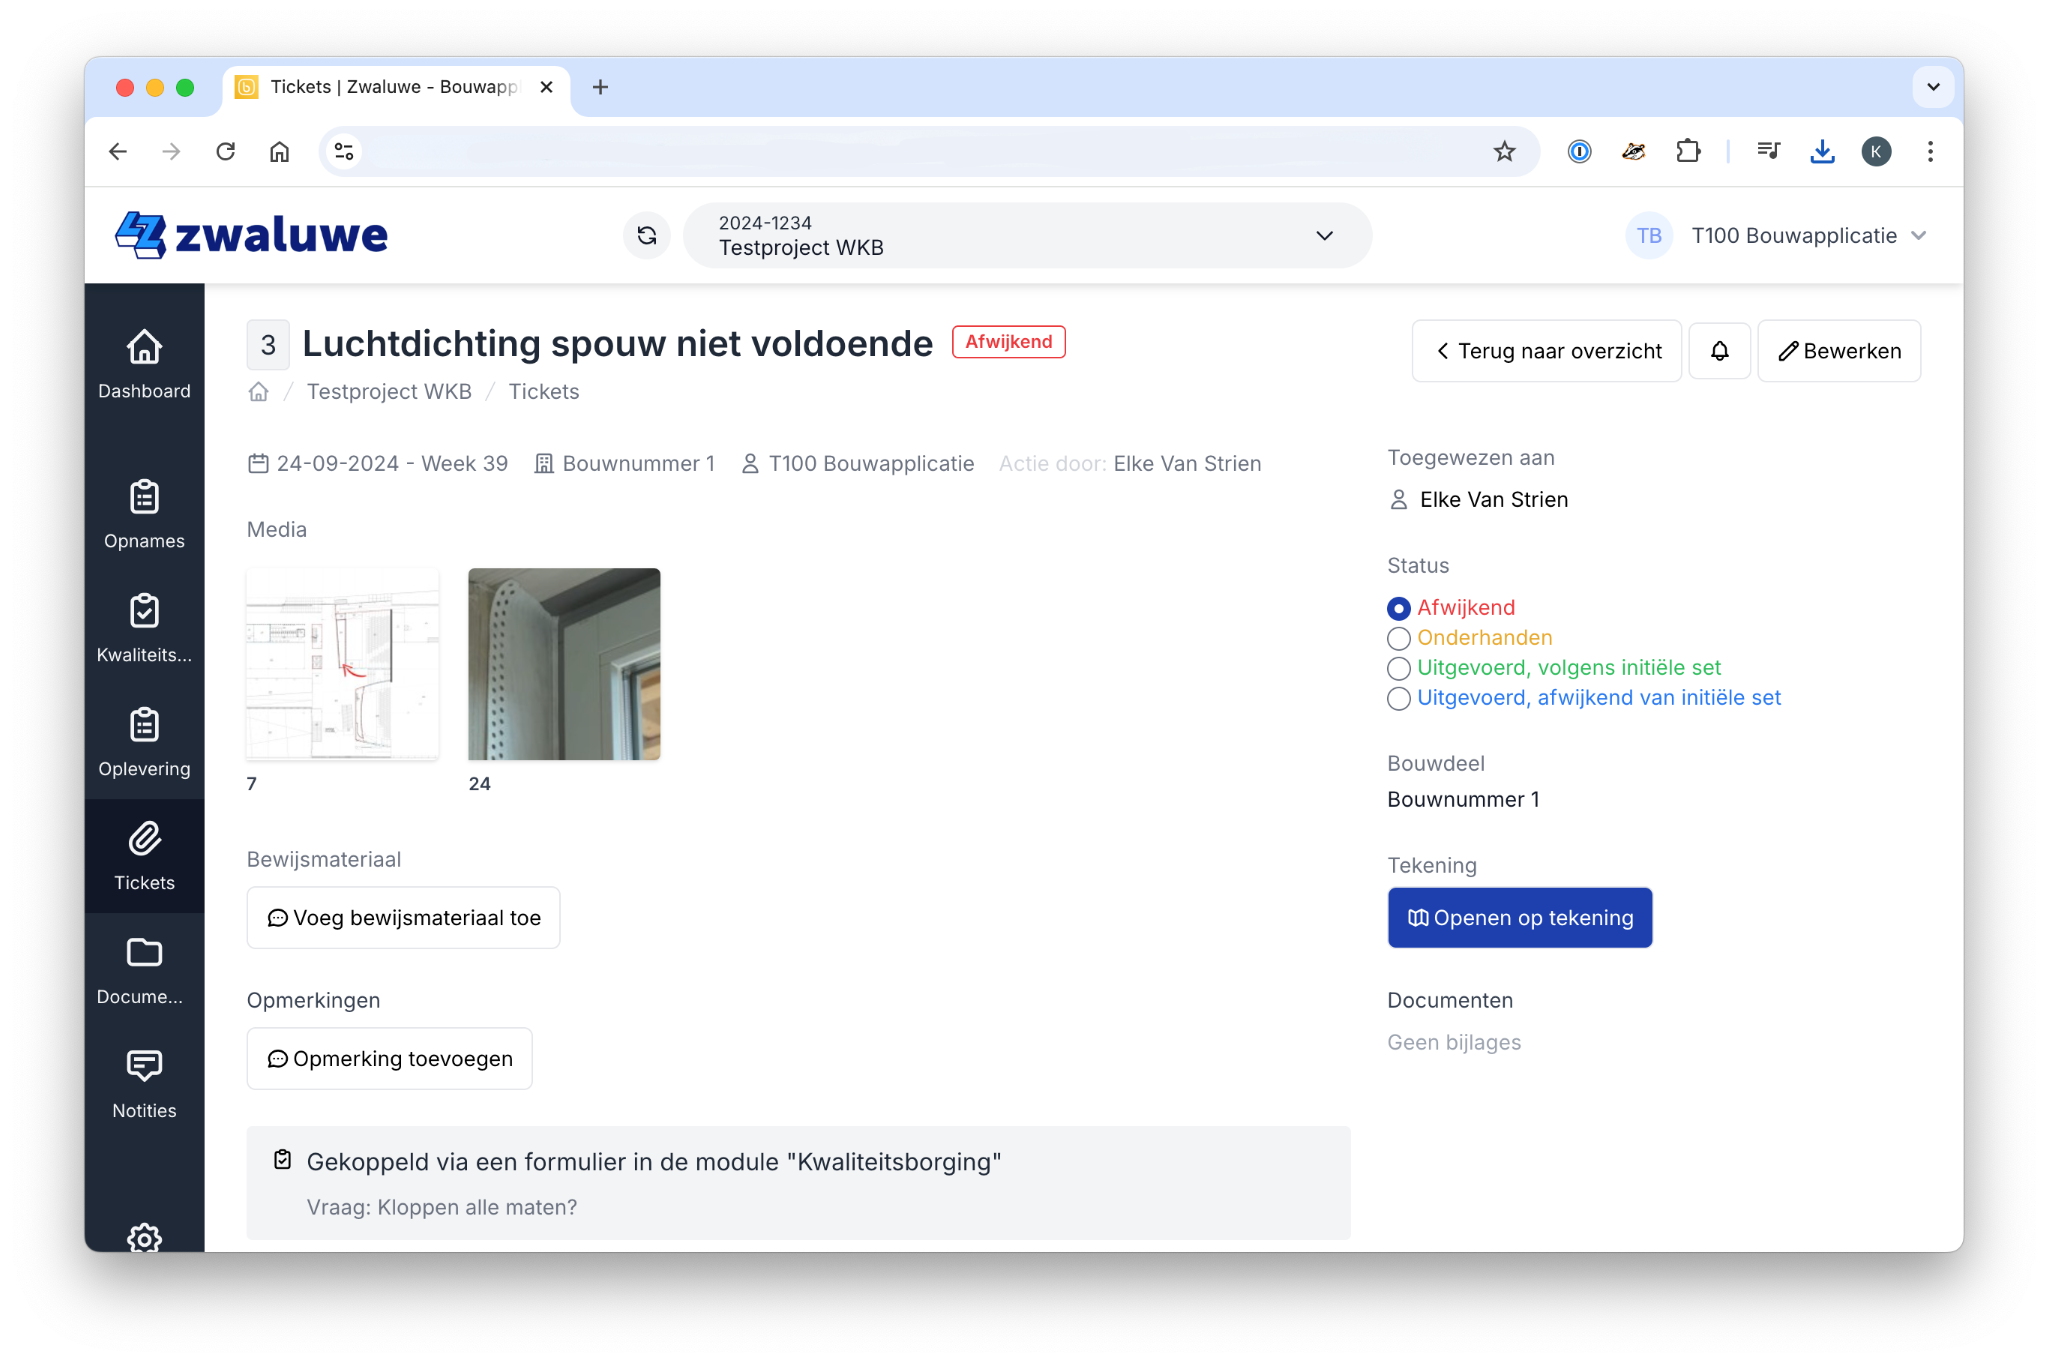Screen dimensions: 2048x1363
Task: Open the Opnames sidebar module
Action: (x=144, y=514)
